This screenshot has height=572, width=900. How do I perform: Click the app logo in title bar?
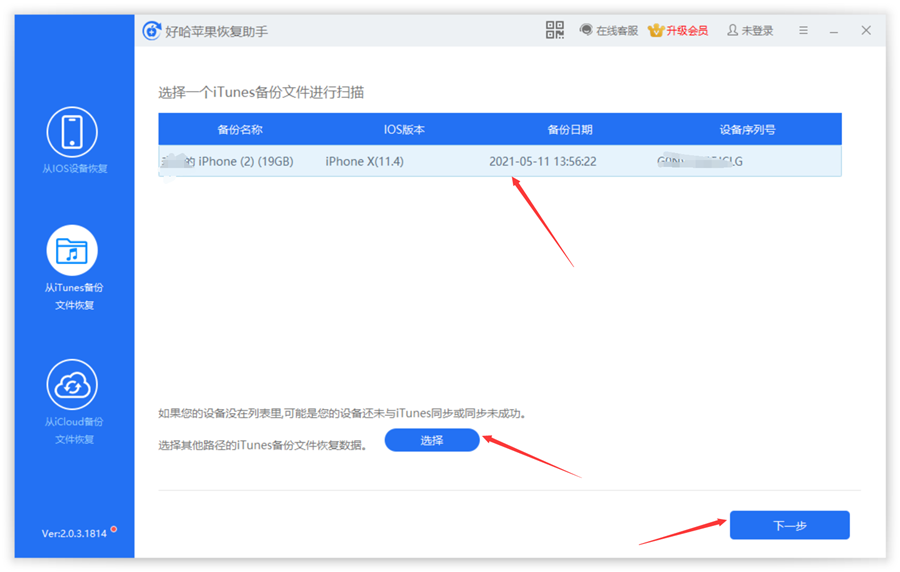coord(152,31)
